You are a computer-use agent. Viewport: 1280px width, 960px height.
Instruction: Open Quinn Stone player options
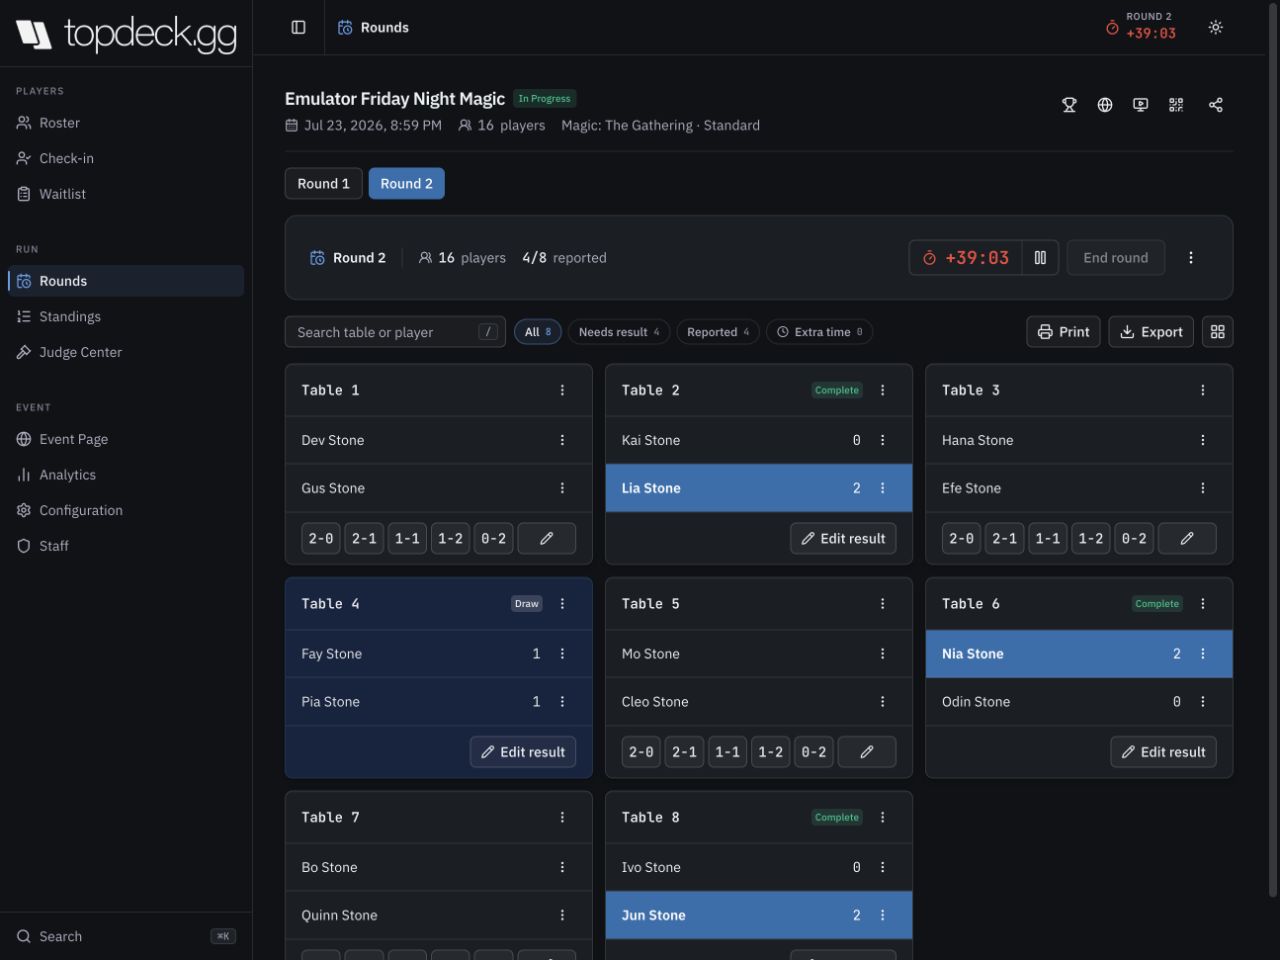[562, 915]
